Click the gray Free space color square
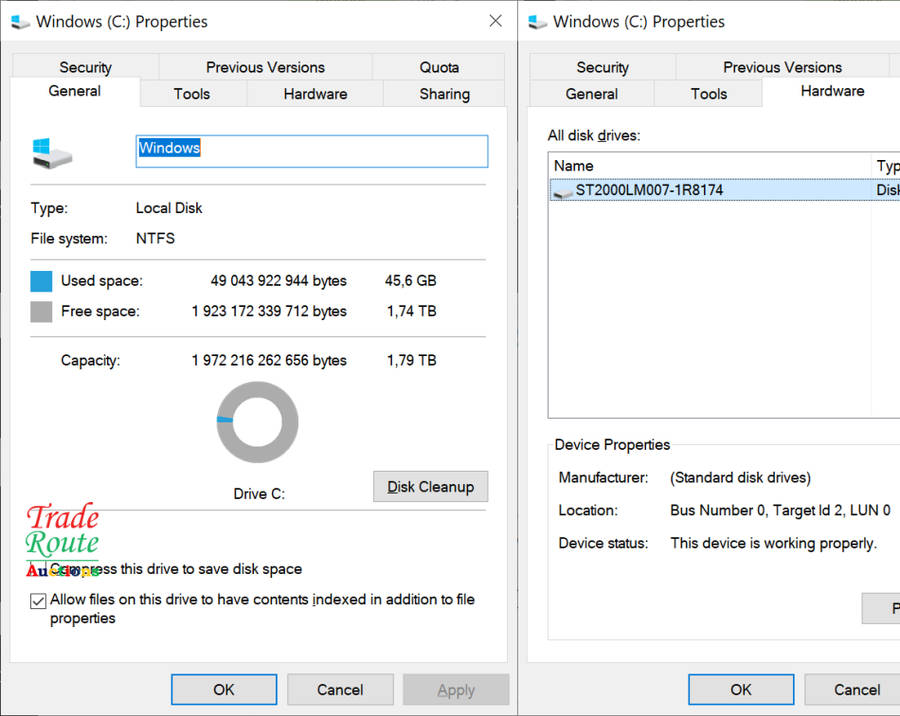 (x=41, y=312)
